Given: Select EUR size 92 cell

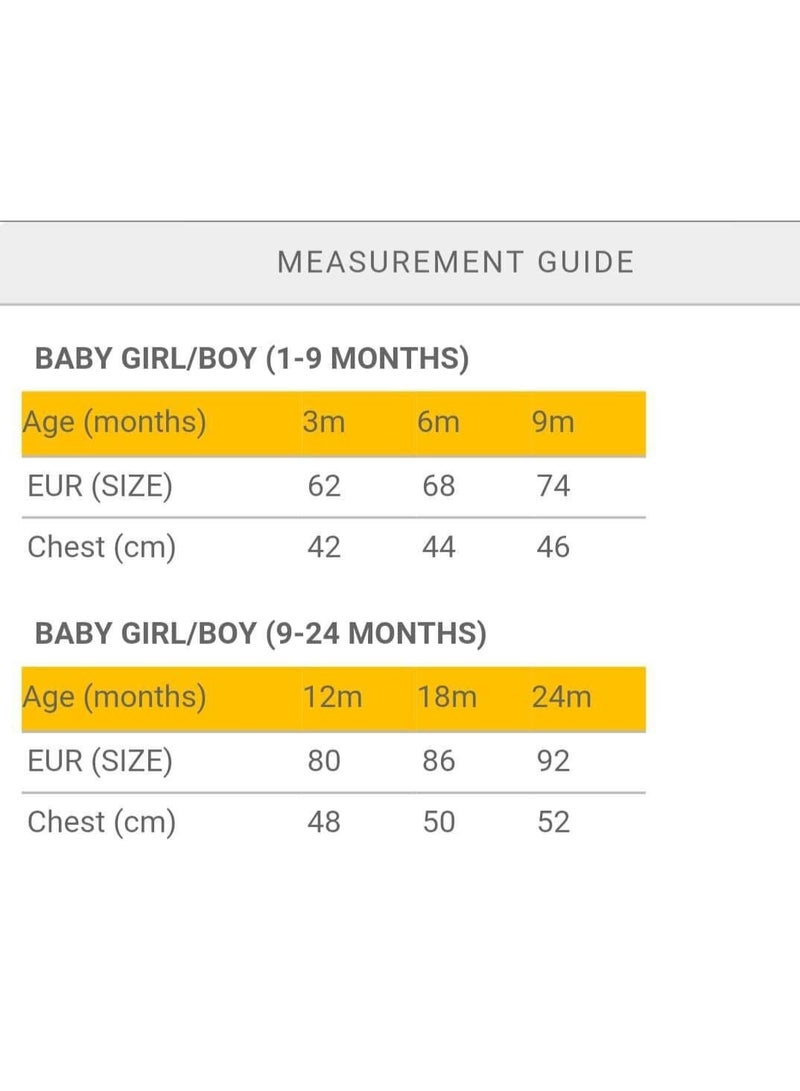Looking at the screenshot, I should coord(553,761).
